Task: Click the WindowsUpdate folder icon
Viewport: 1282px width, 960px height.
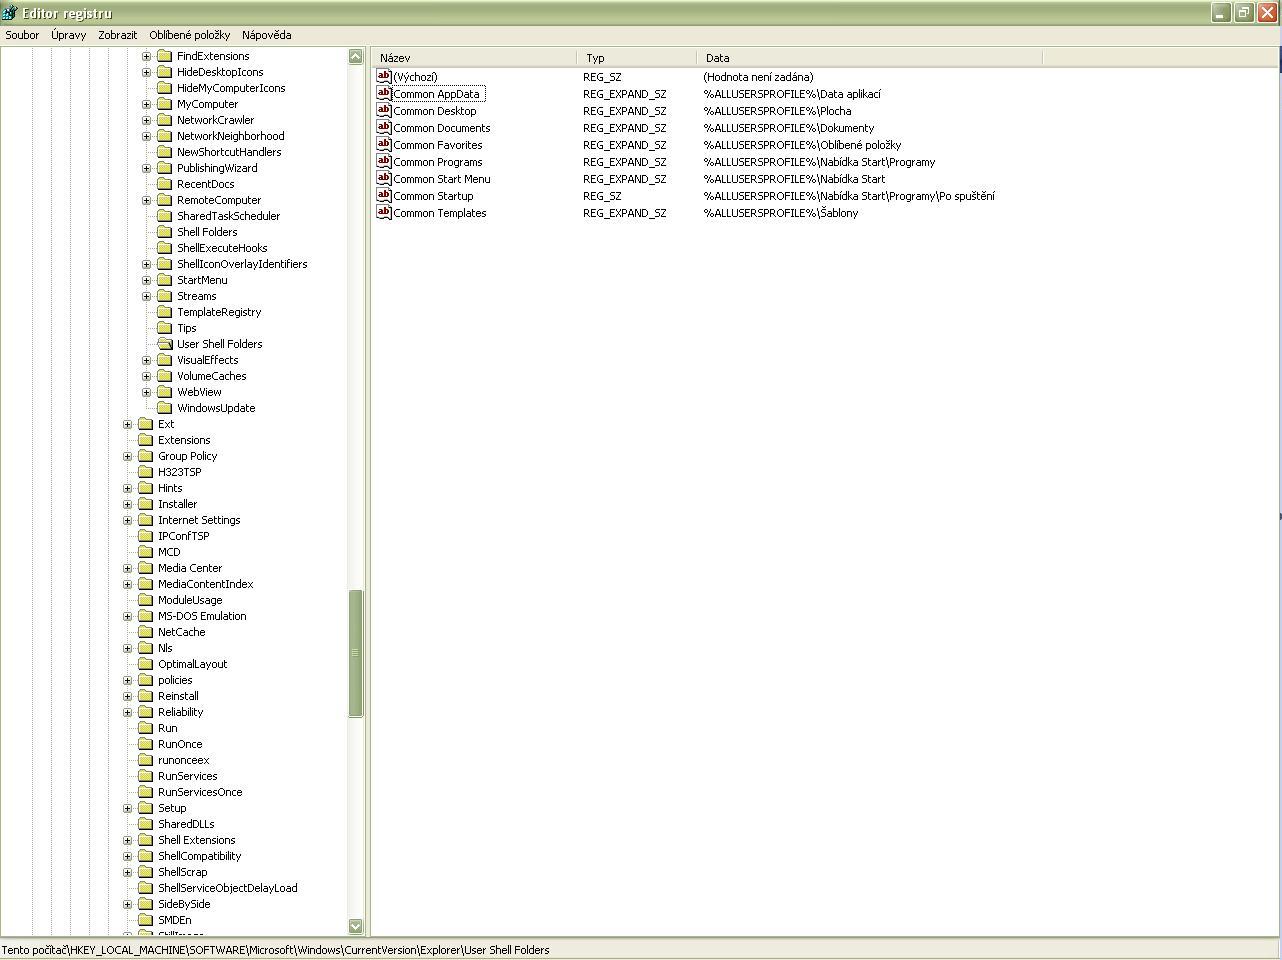Action: 165,408
